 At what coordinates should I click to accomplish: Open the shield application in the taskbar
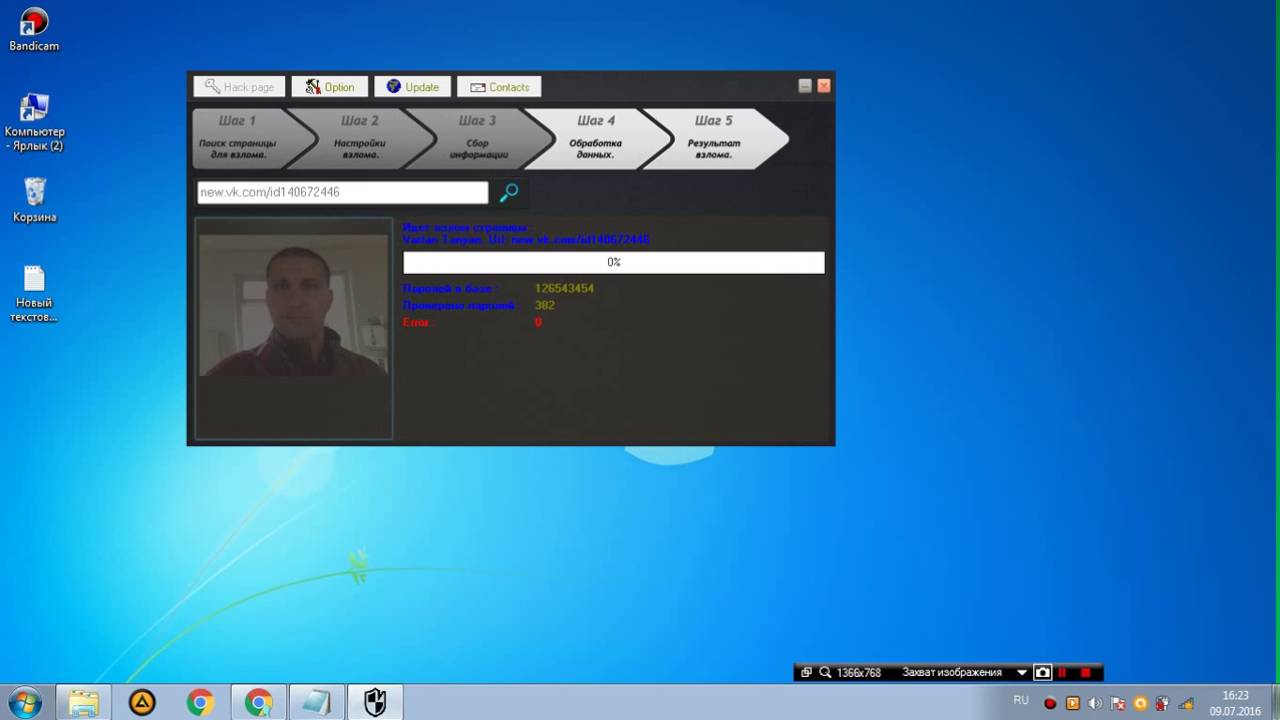(x=375, y=703)
